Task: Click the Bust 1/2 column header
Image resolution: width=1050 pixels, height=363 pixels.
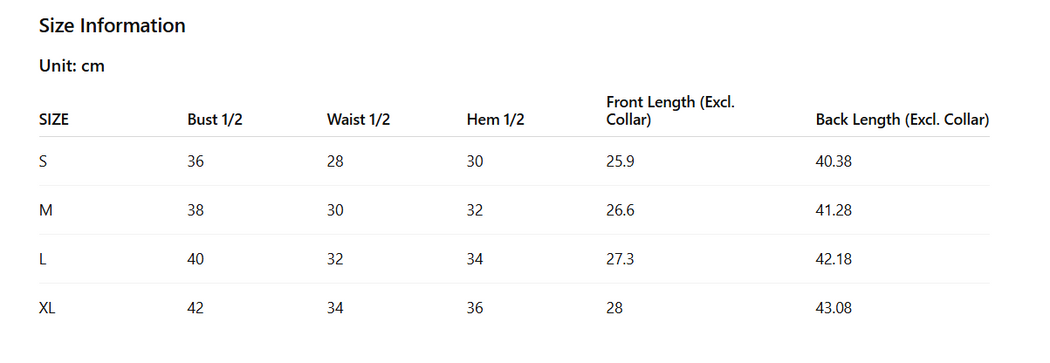Action: (215, 120)
